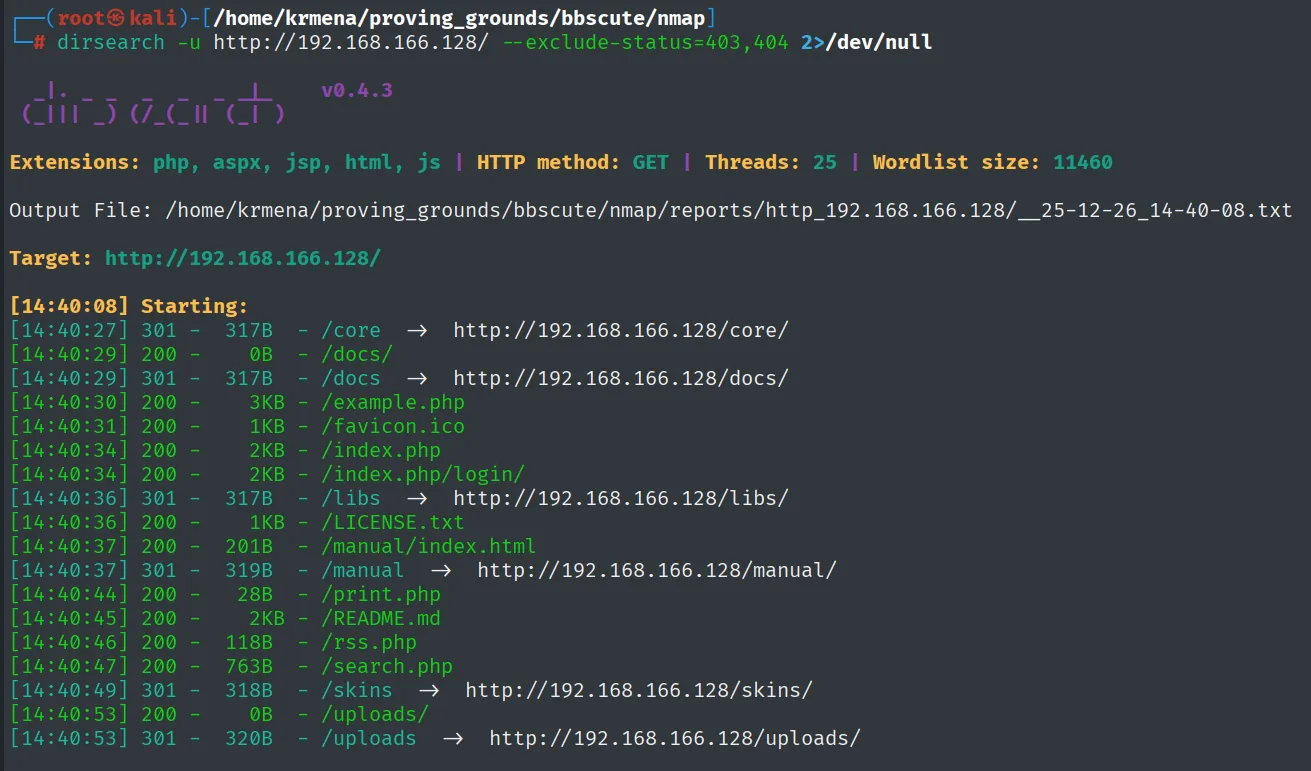The height and width of the screenshot is (771, 1311).
Task: Click the /skins path entry
Action: [357, 690]
